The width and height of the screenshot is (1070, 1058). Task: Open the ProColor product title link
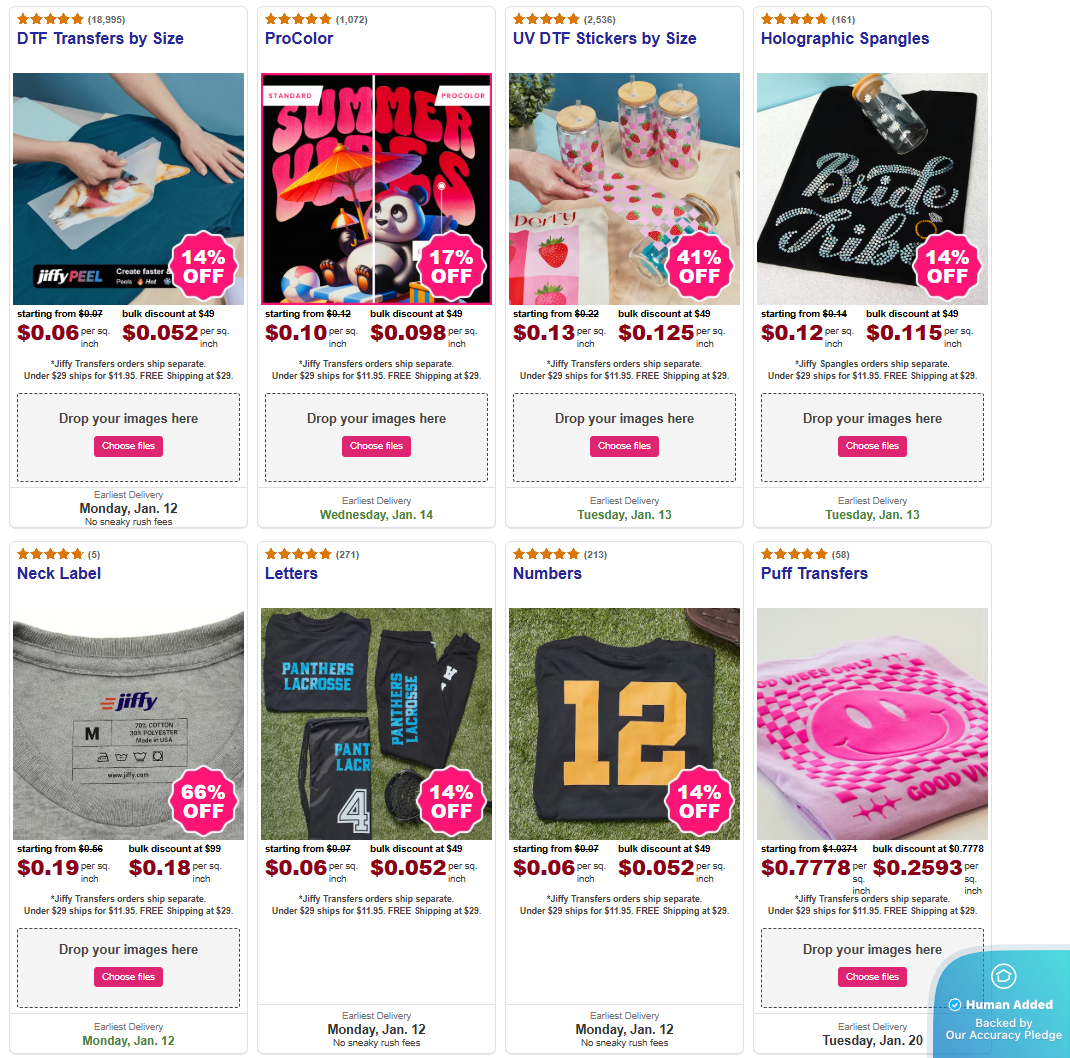pyautogui.click(x=299, y=39)
